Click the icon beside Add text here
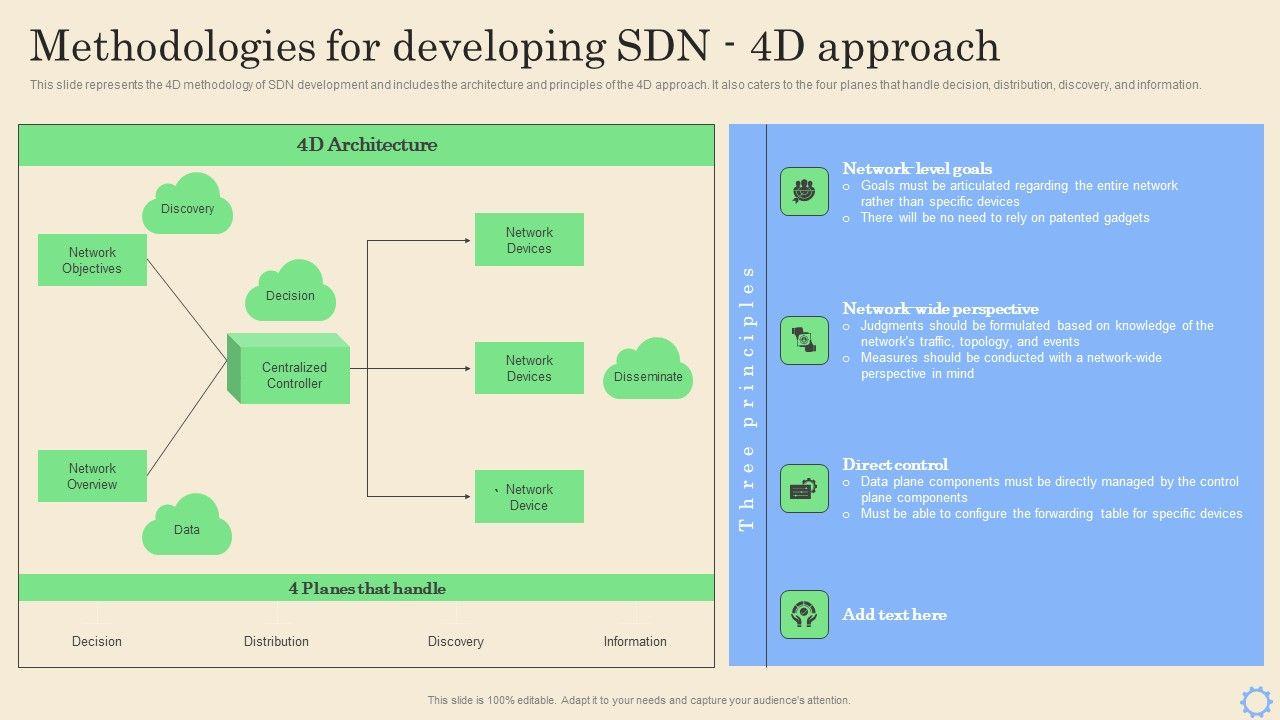The height and width of the screenshot is (720, 1280). [x=804, y=614]
